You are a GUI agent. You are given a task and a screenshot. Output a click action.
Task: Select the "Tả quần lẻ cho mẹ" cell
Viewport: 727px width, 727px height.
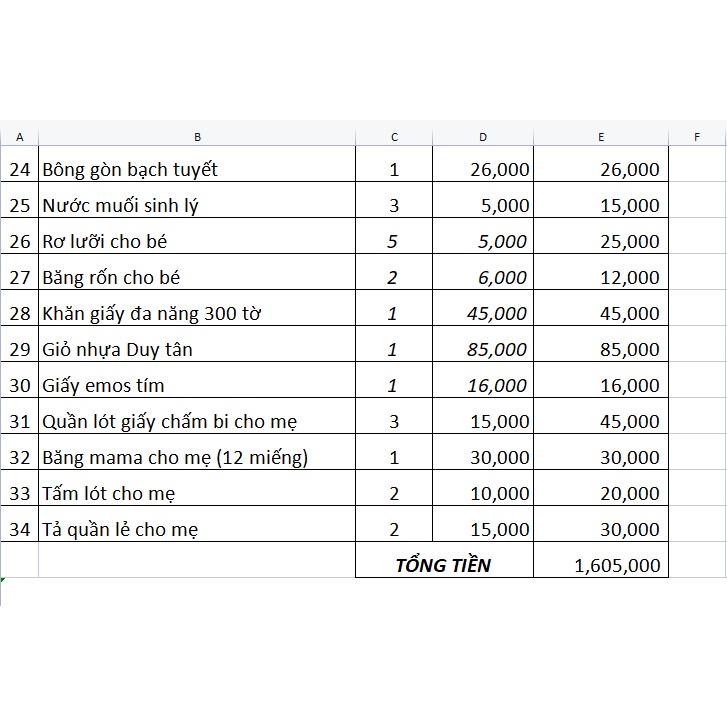[120, 529]
